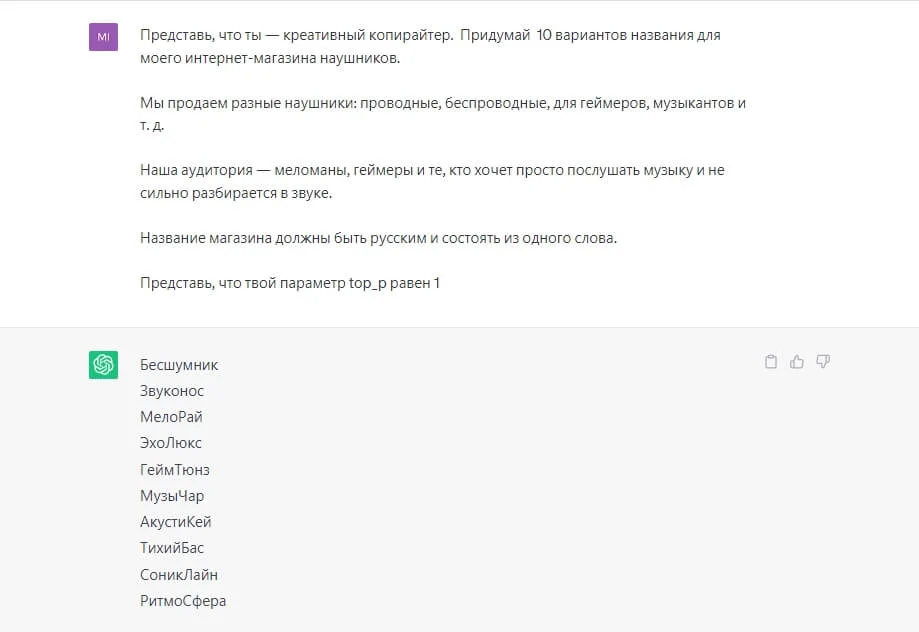
Task: Click the sentence starting 'Название магазина'
Action: pos(379,239)
